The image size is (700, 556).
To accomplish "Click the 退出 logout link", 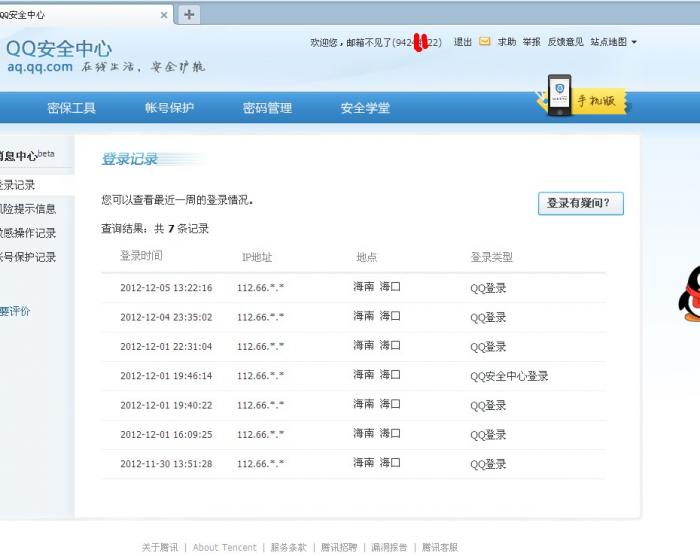I will click(x=462, y=42).
